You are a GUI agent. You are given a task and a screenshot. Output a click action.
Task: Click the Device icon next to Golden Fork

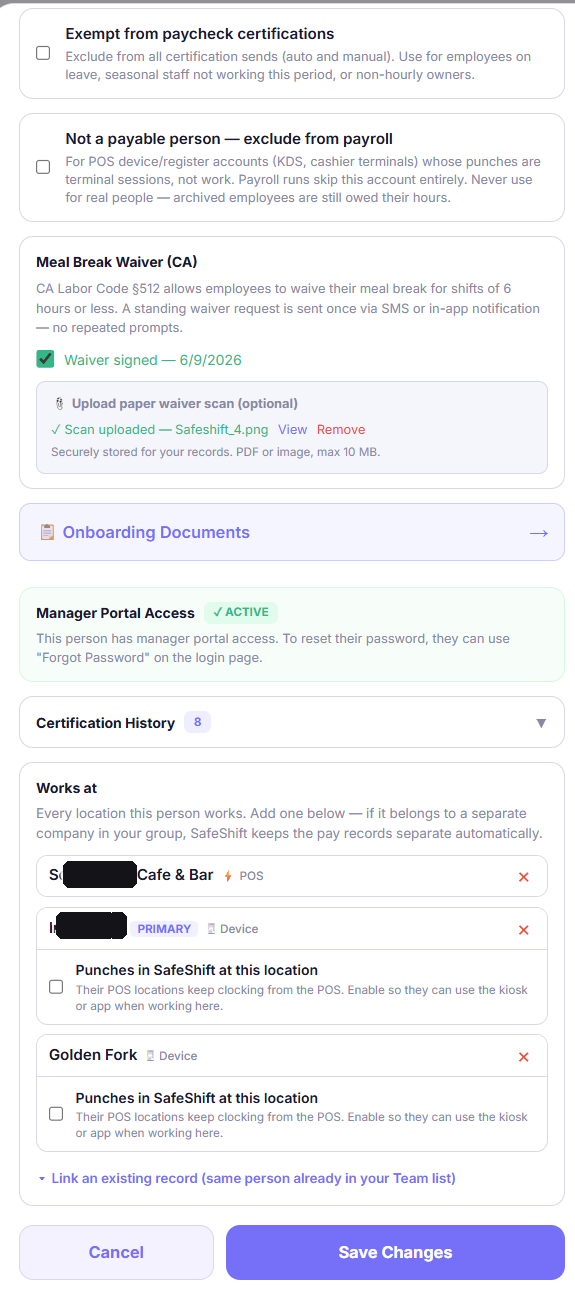150,1056
